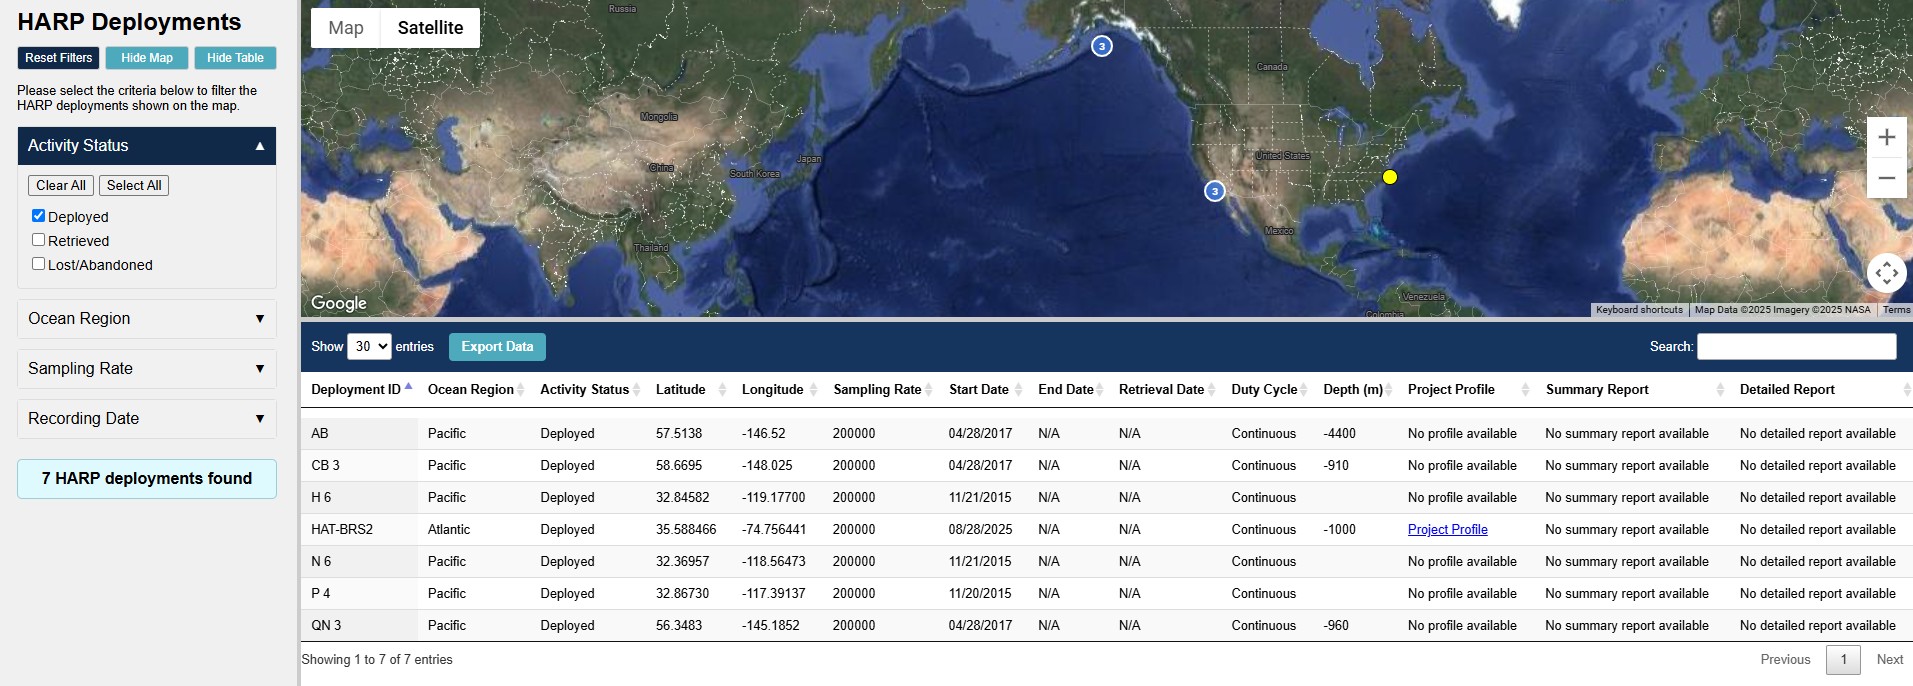Expand the Recording Date filter

[x=147, y=419]
